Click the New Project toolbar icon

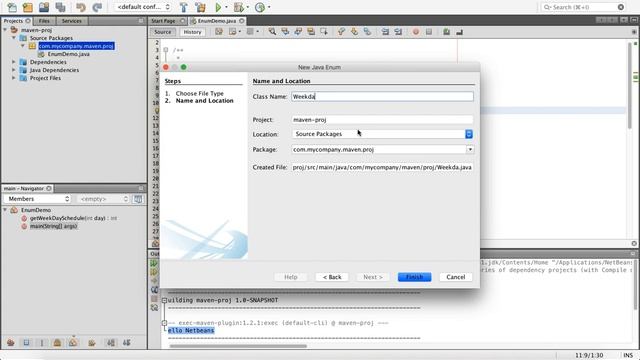click(x=28, y=7)
